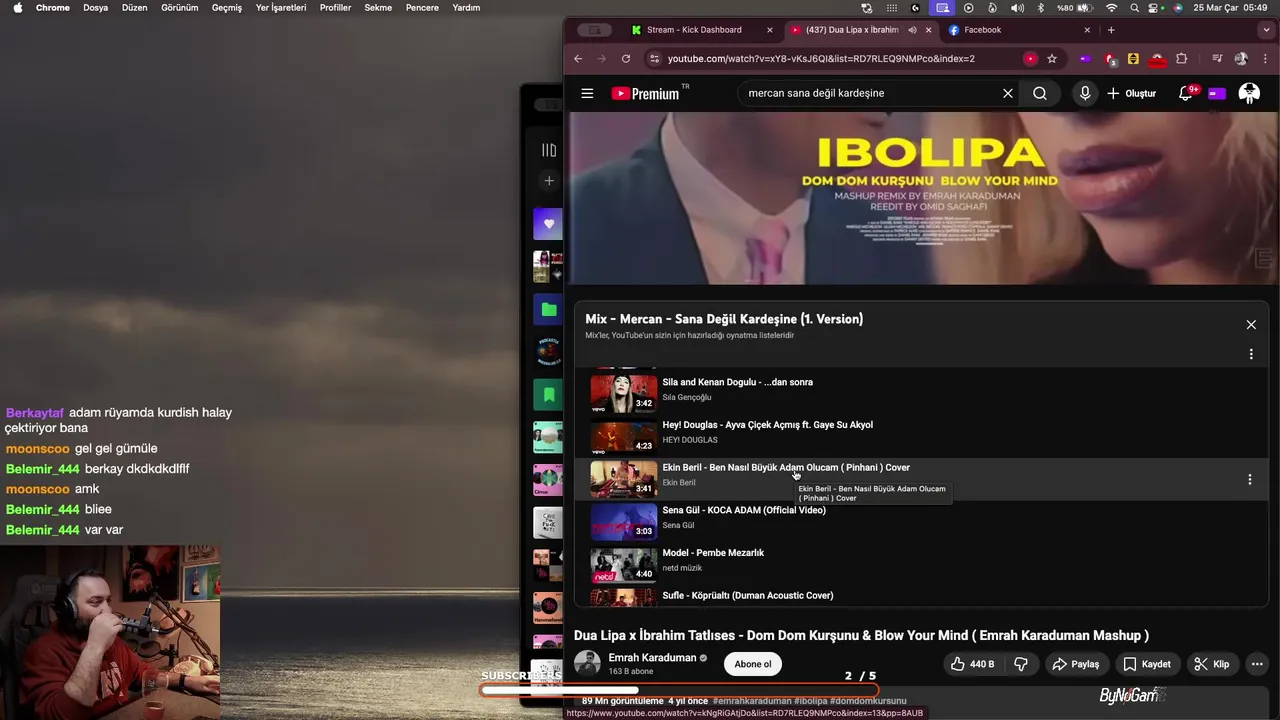This screenshot has height=720, width=1280.
Task: Close the Kick Dashboard tab
Action: pyautogui.click(x=769, y=30)
